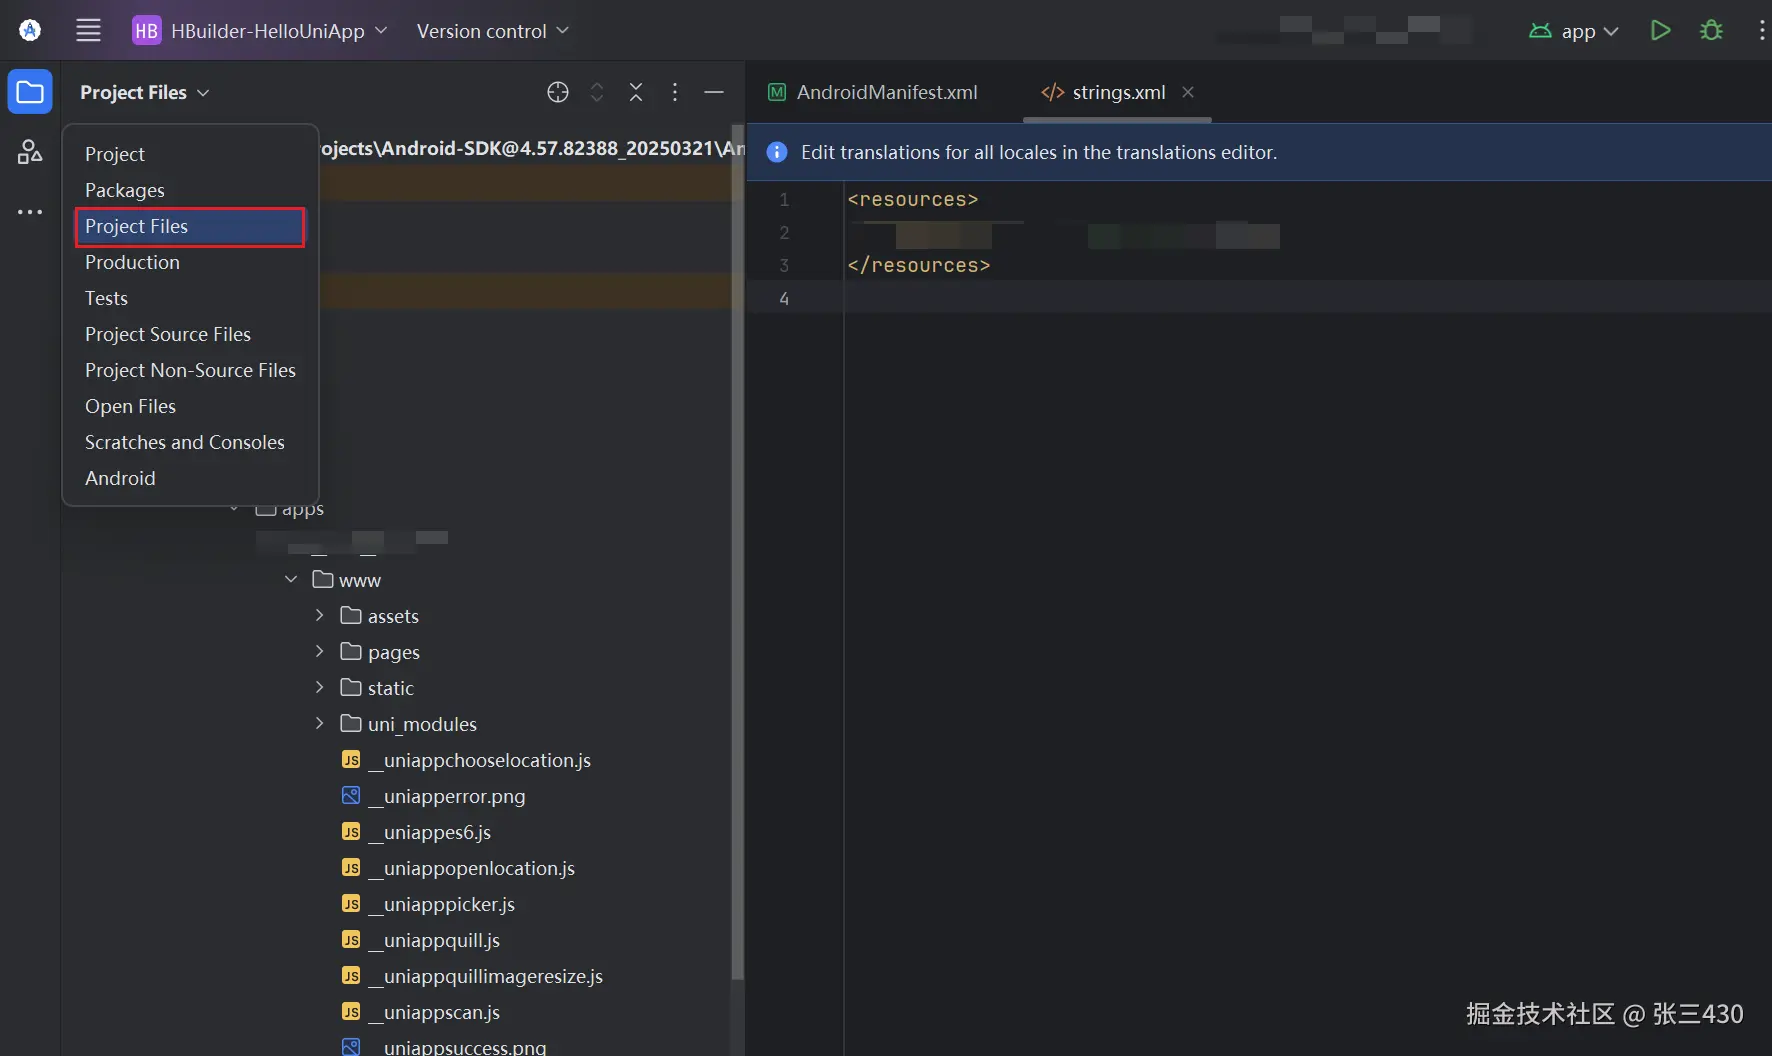Open the Version control dropdown
This screenshot has width=1772, height=1056.
click(x=492, y=31)
